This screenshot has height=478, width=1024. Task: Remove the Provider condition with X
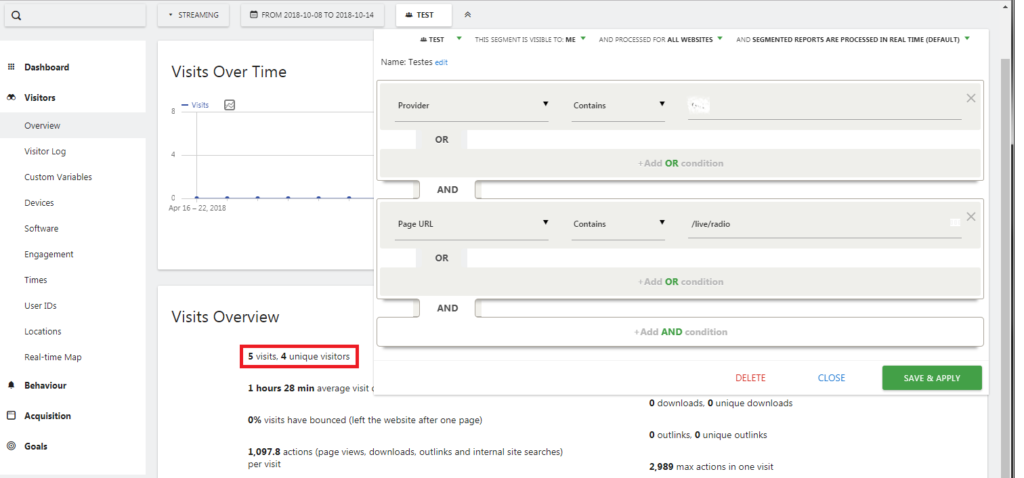coord(970,98)
